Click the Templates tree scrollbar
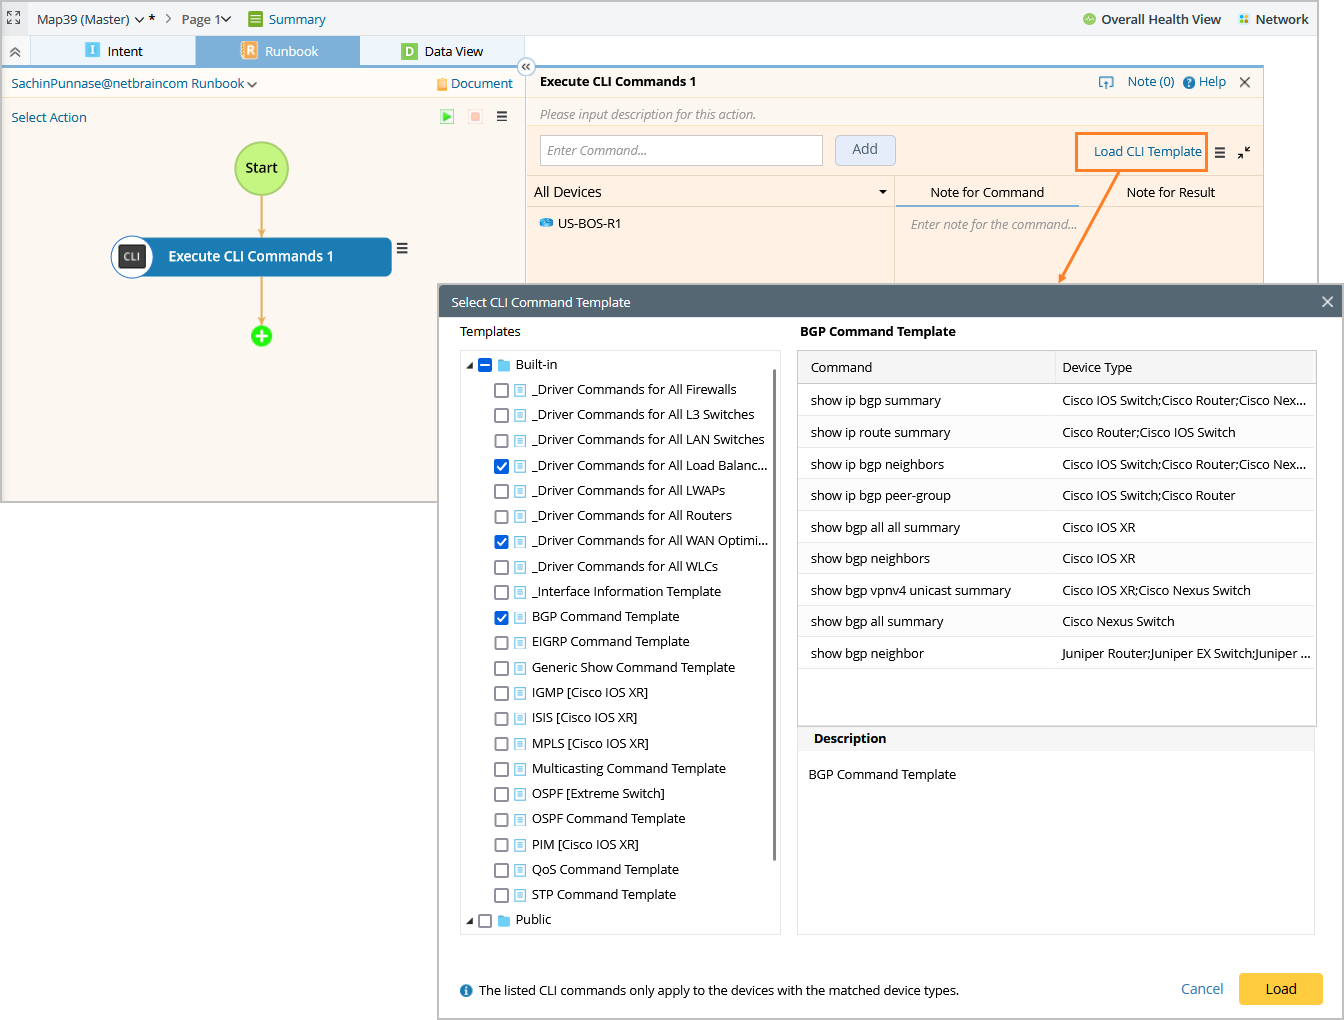The width and height of the screenshot is (1344, 1020). pos(775,615)
